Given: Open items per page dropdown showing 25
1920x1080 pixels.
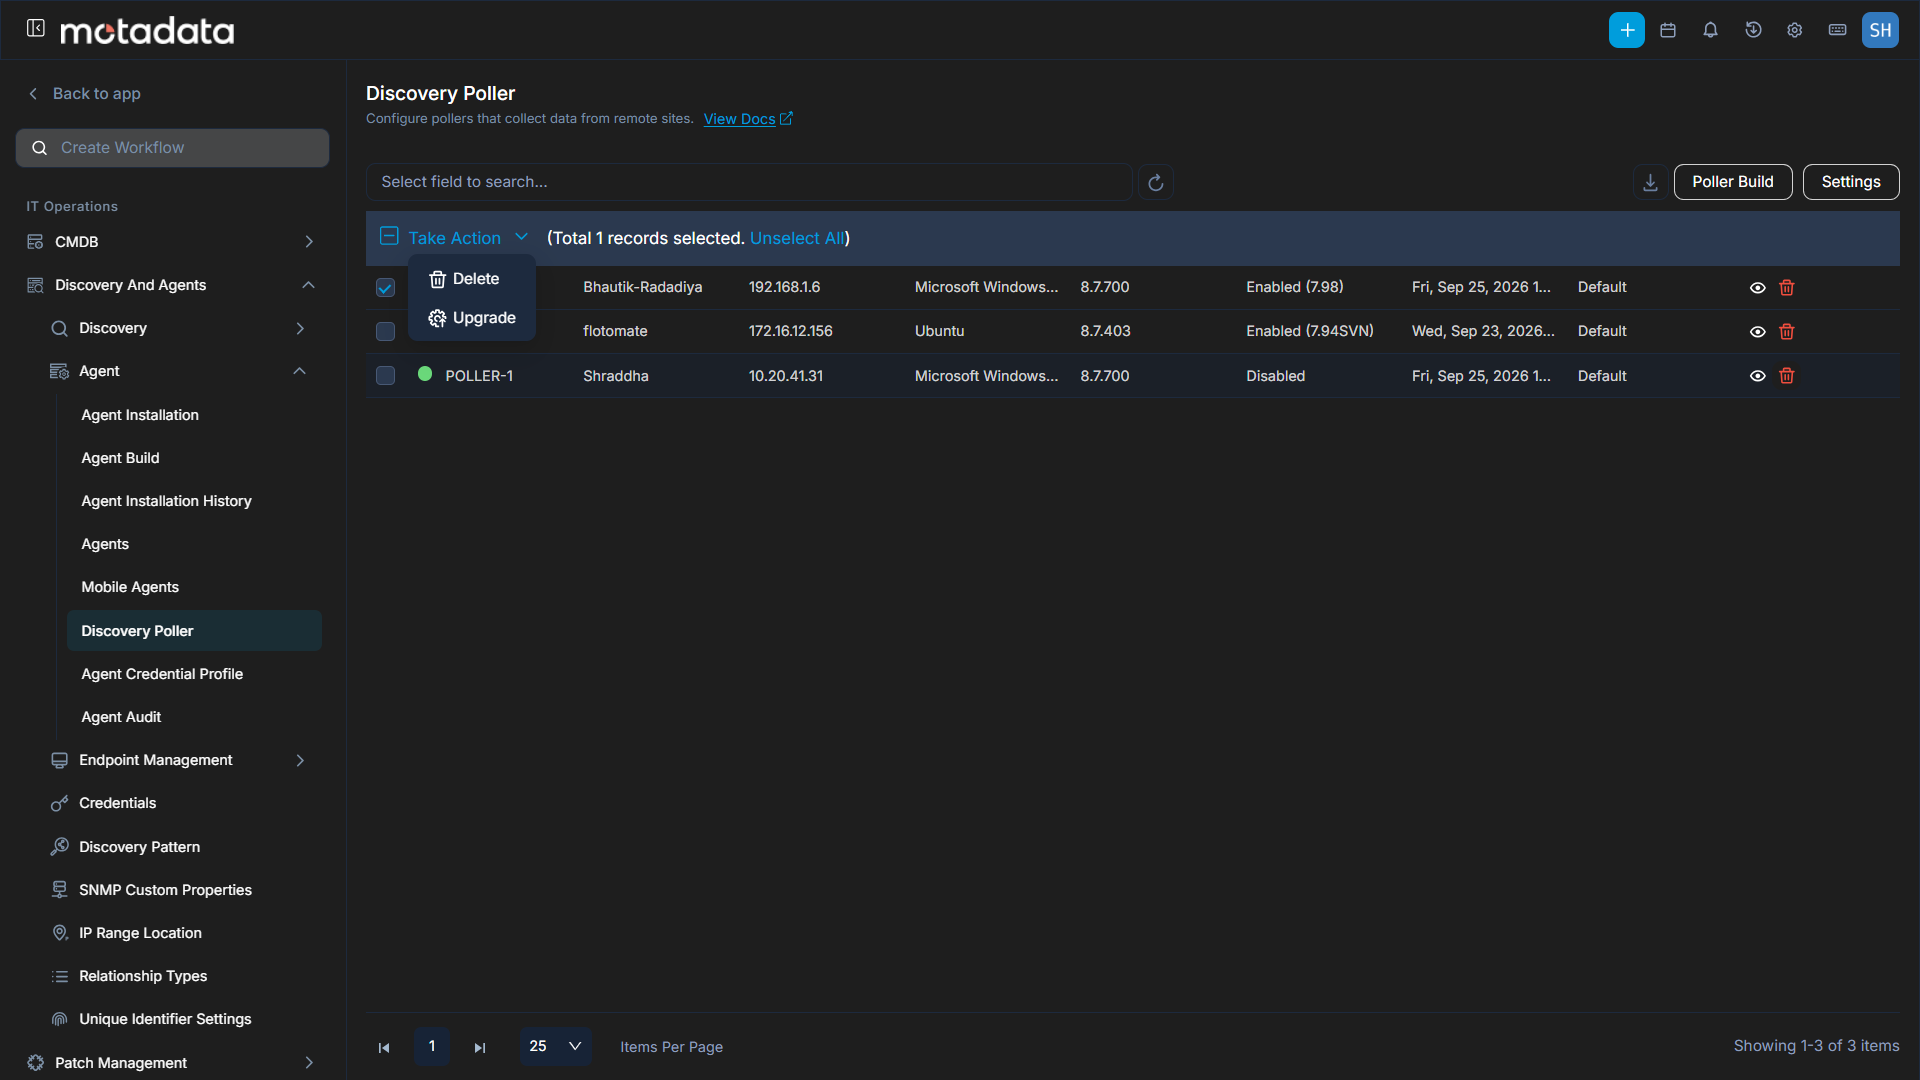Looking at the screenshot, I should point(555,1046).
